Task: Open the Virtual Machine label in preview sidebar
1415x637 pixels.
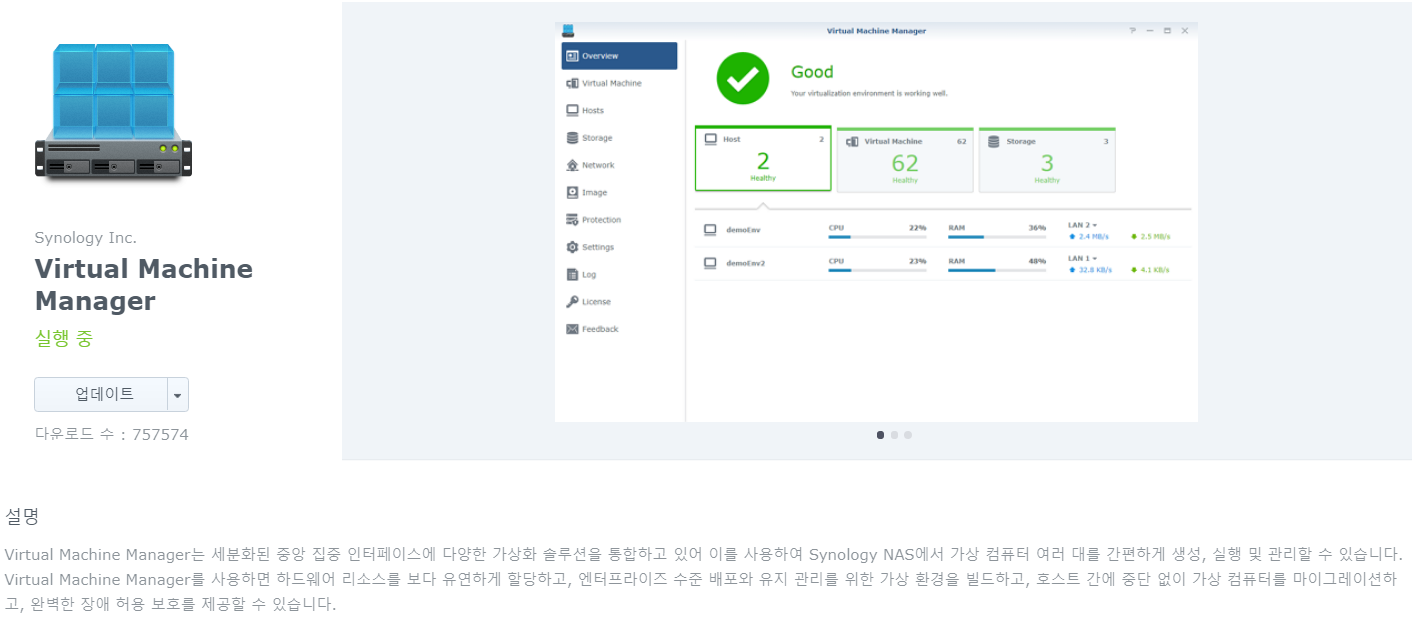Action: (612, 84)
